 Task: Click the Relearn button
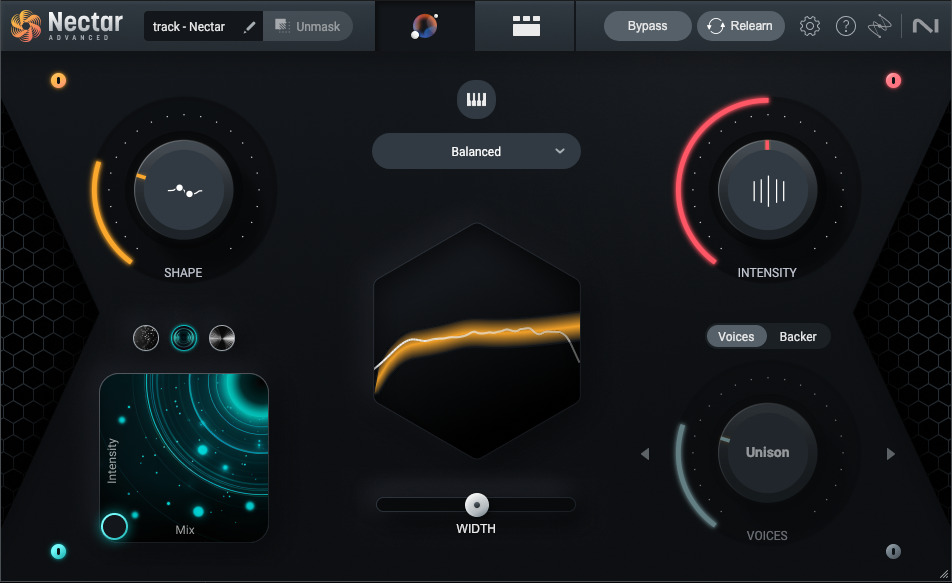point(741,26)
